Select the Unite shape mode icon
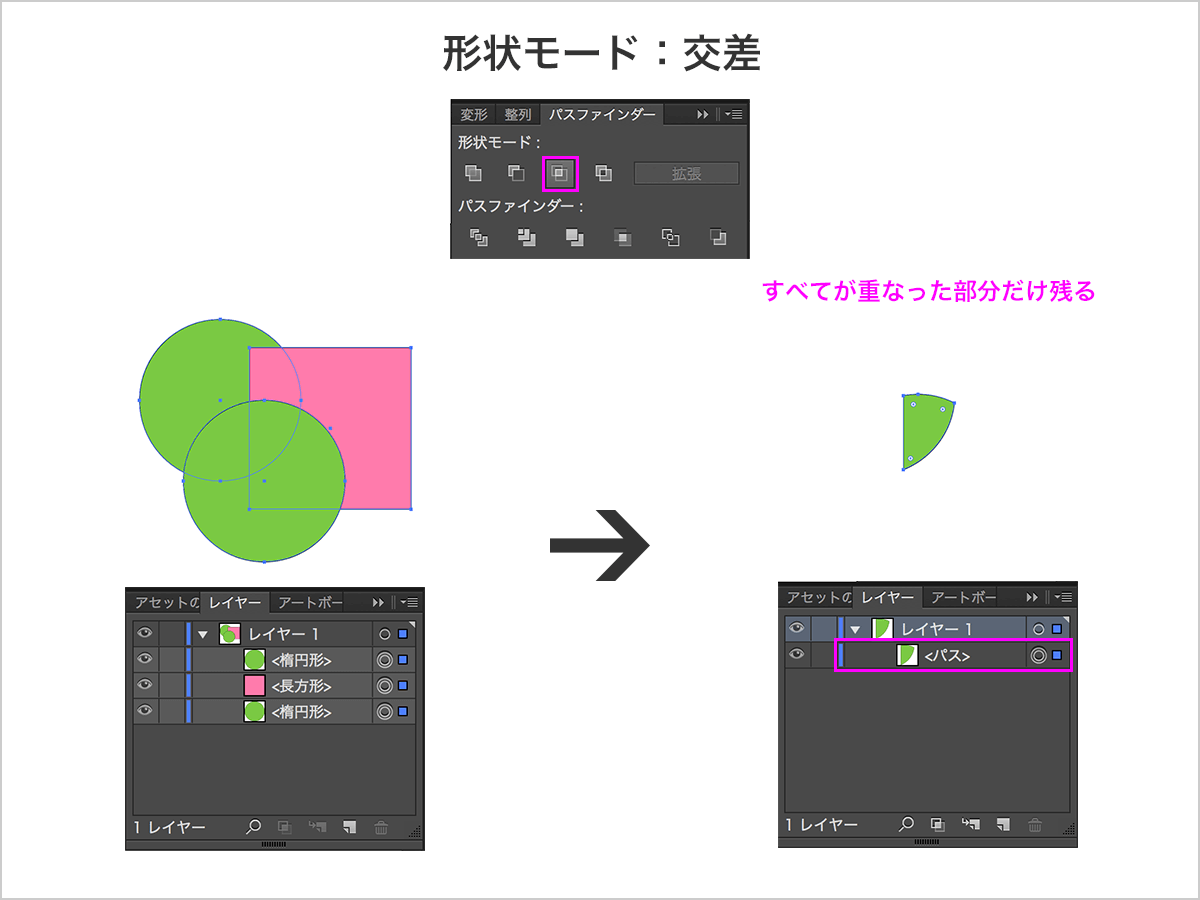The width and height of the screenshot is (1200, 900). [473, 172]
